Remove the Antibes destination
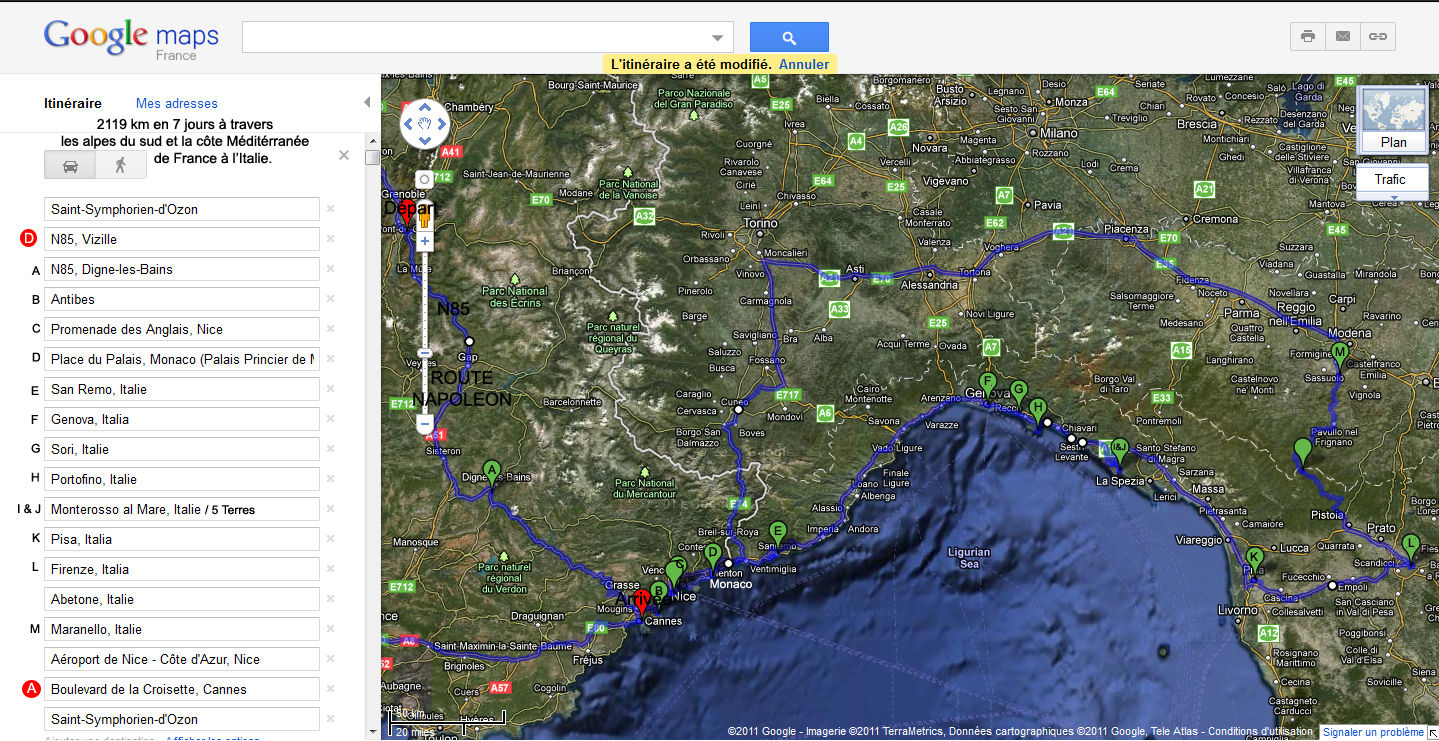This screenshot has width=1439, height=741. pyautogui.click(x=330, y=299)
